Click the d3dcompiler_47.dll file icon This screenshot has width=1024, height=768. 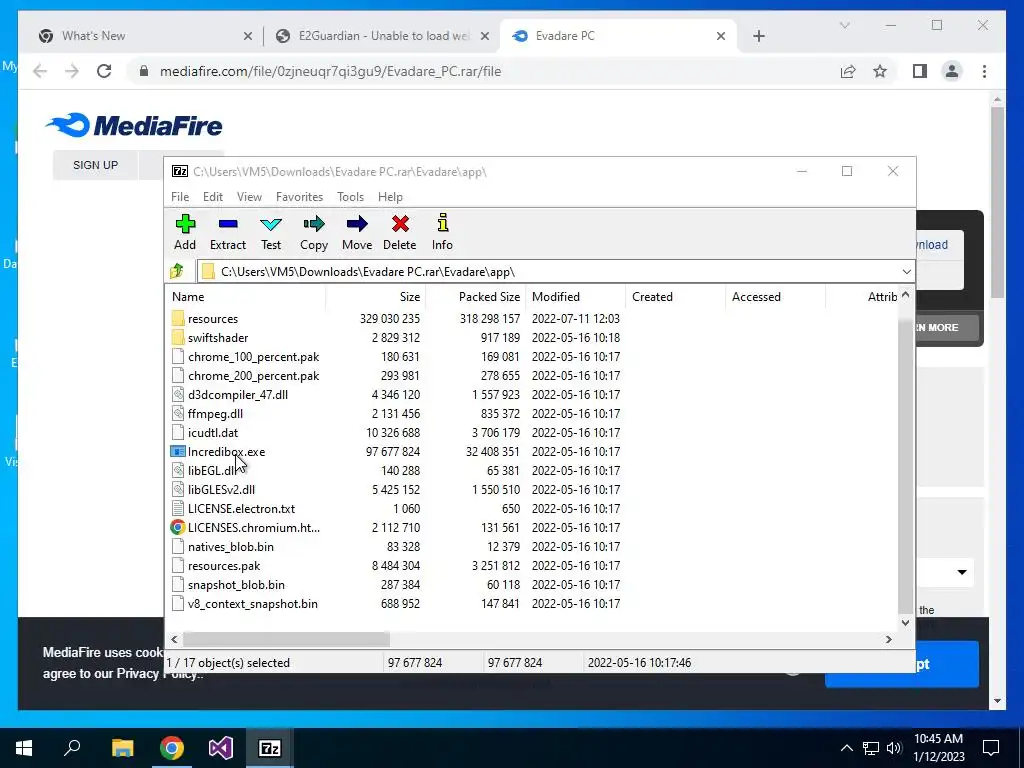point(178,394)
